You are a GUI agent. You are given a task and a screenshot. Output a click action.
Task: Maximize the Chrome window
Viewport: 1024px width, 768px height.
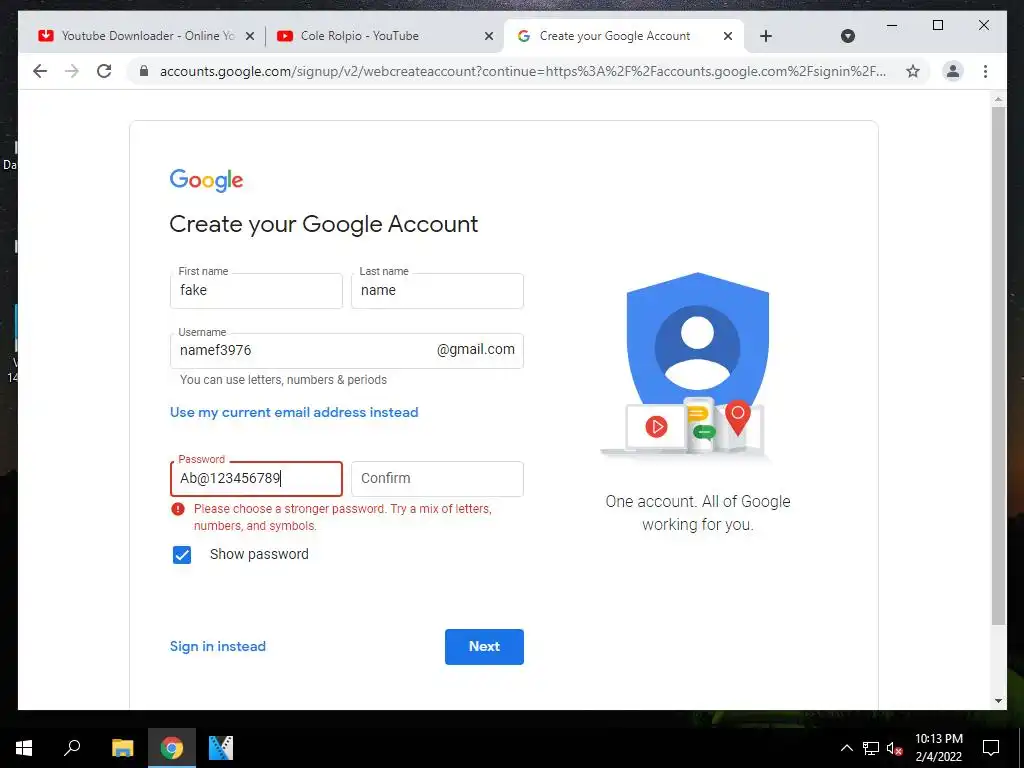(938, 25)
